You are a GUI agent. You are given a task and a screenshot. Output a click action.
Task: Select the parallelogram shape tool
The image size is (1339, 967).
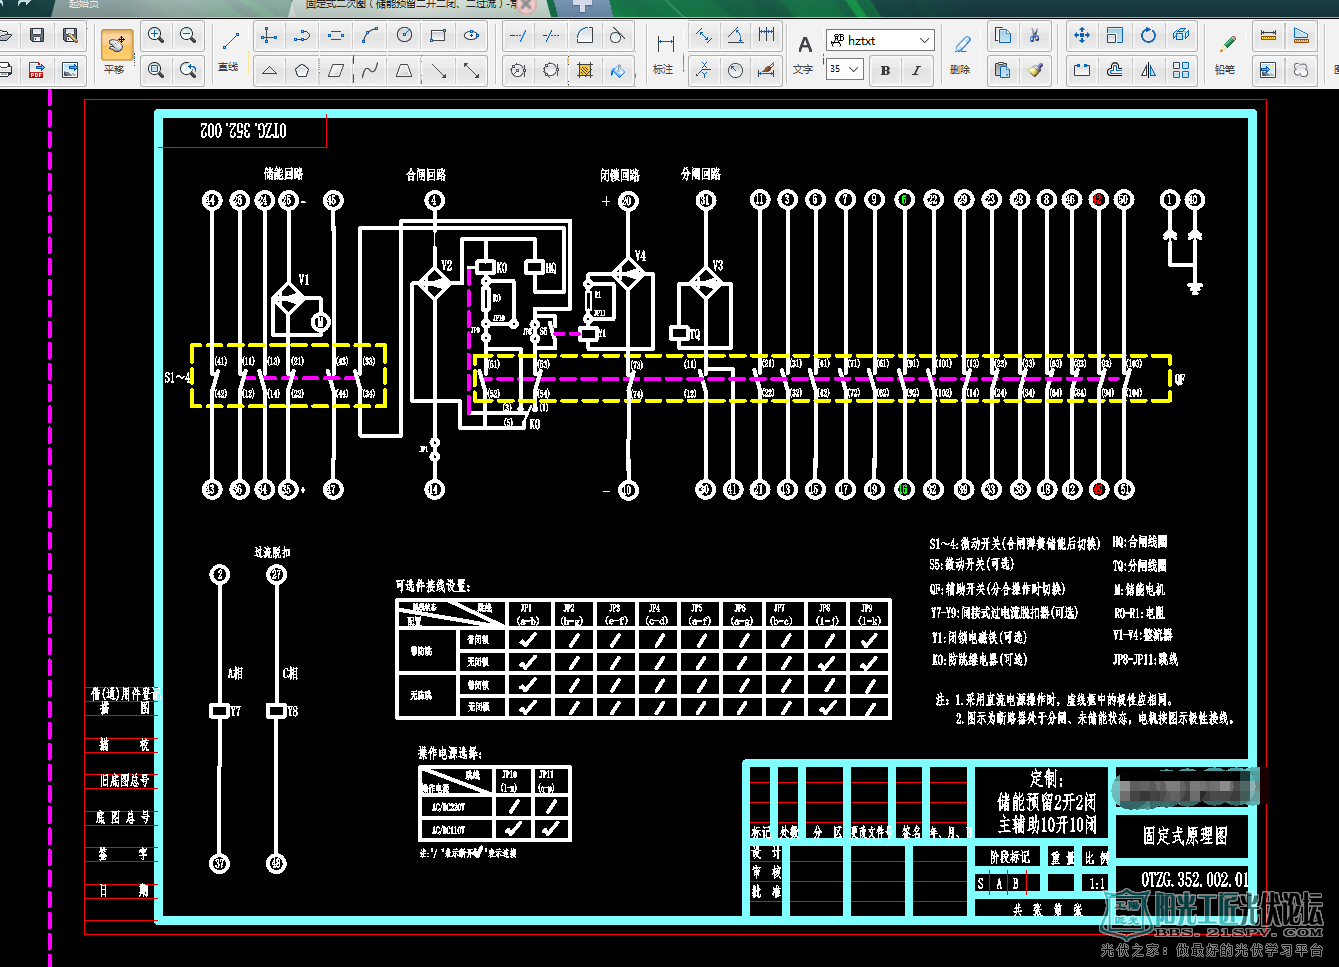coord(336,70)
